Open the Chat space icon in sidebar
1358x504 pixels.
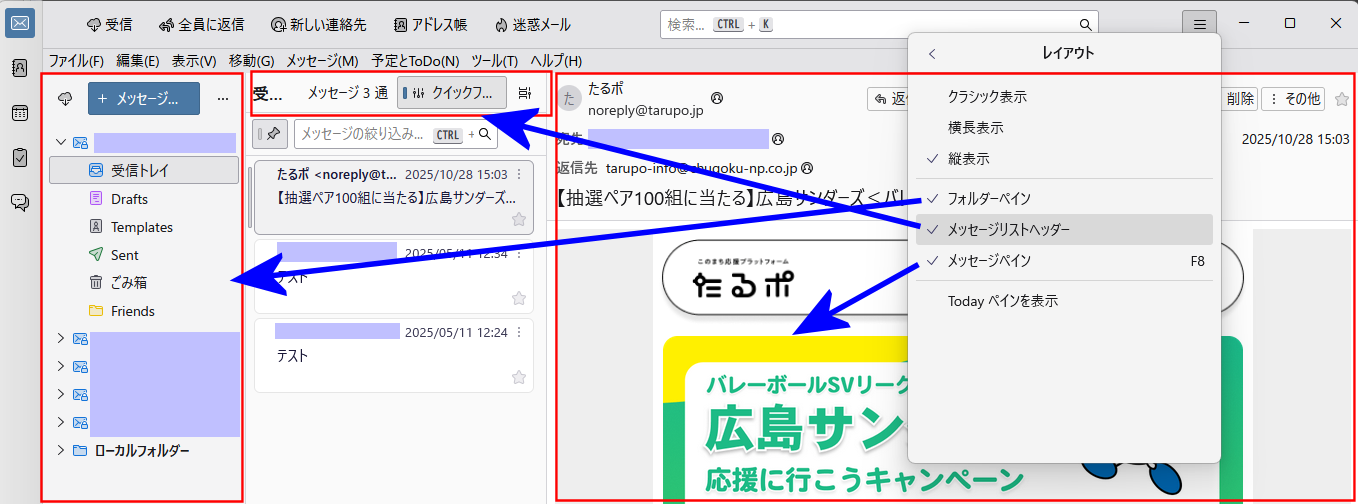19,202
